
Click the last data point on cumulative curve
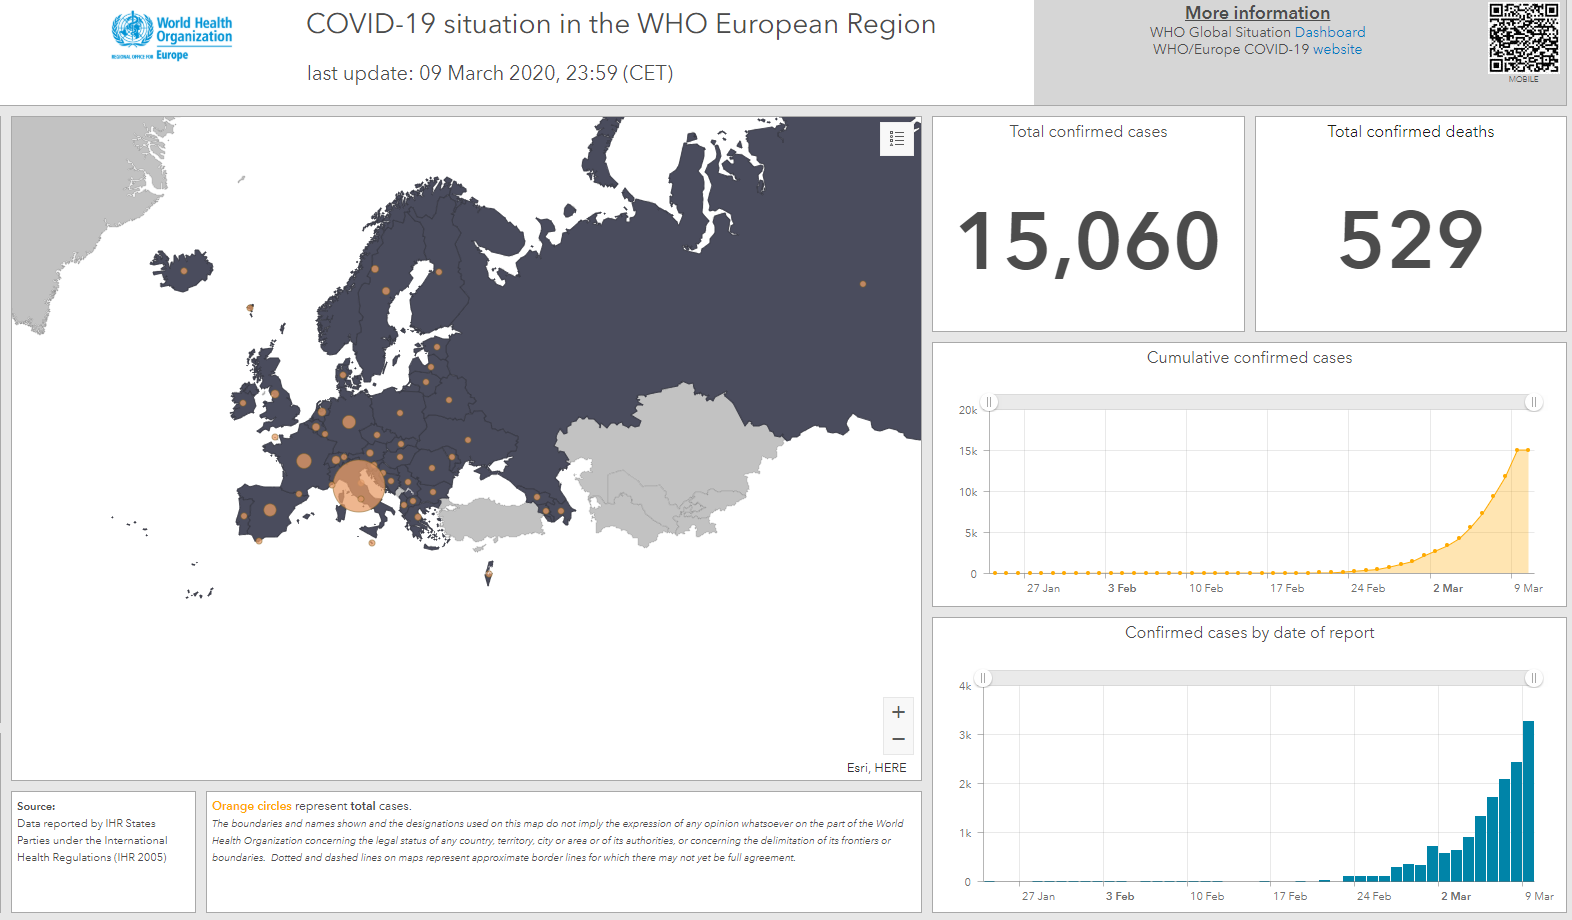(x=1527, y=450)
